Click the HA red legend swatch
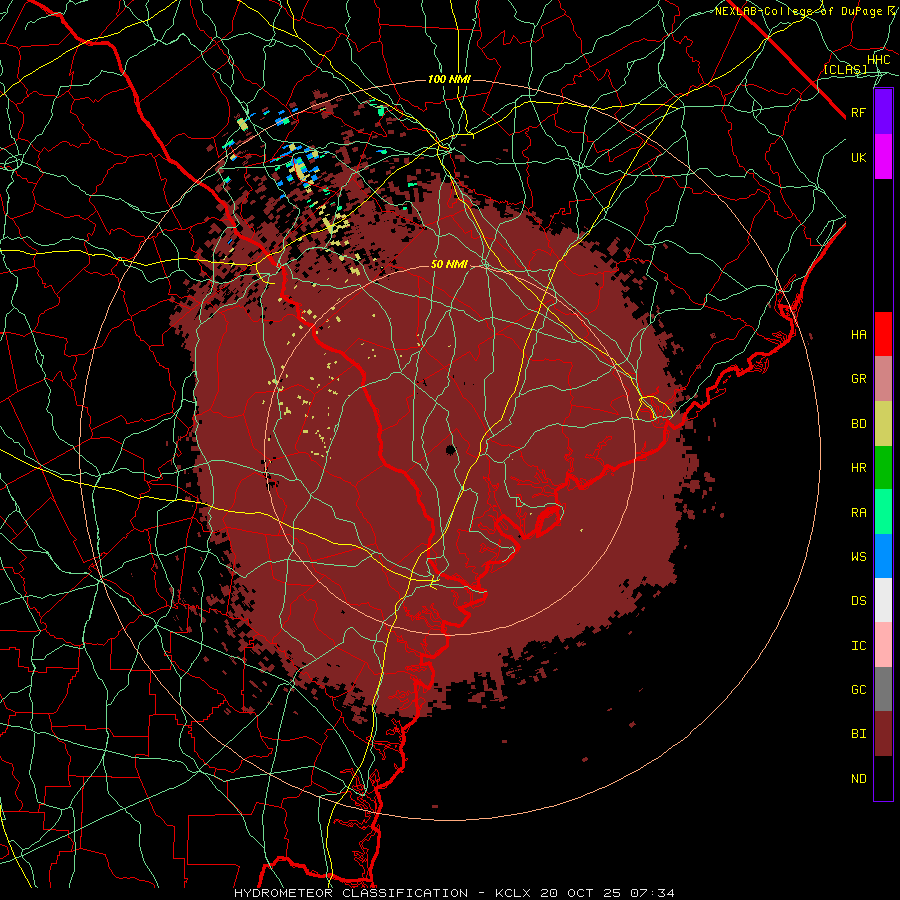 coord(883,334)
